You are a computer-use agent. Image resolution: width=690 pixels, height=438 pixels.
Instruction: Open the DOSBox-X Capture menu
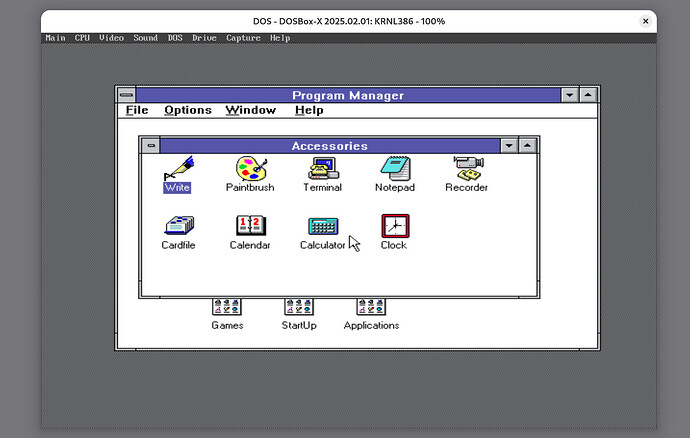pyautogui.click(x=243, y=38)
